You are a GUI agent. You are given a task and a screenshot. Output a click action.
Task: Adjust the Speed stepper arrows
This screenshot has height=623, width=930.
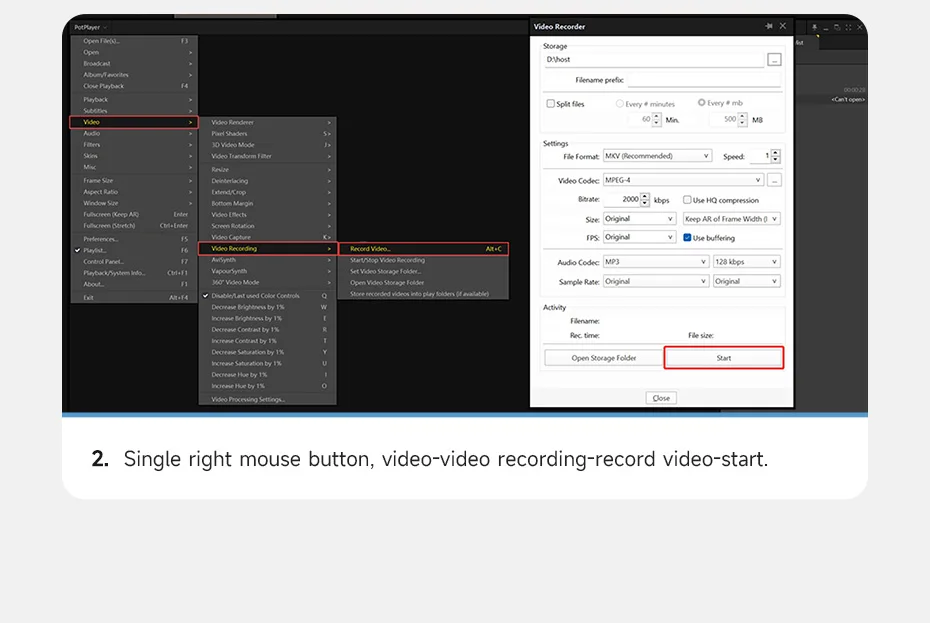coord(775,156)
